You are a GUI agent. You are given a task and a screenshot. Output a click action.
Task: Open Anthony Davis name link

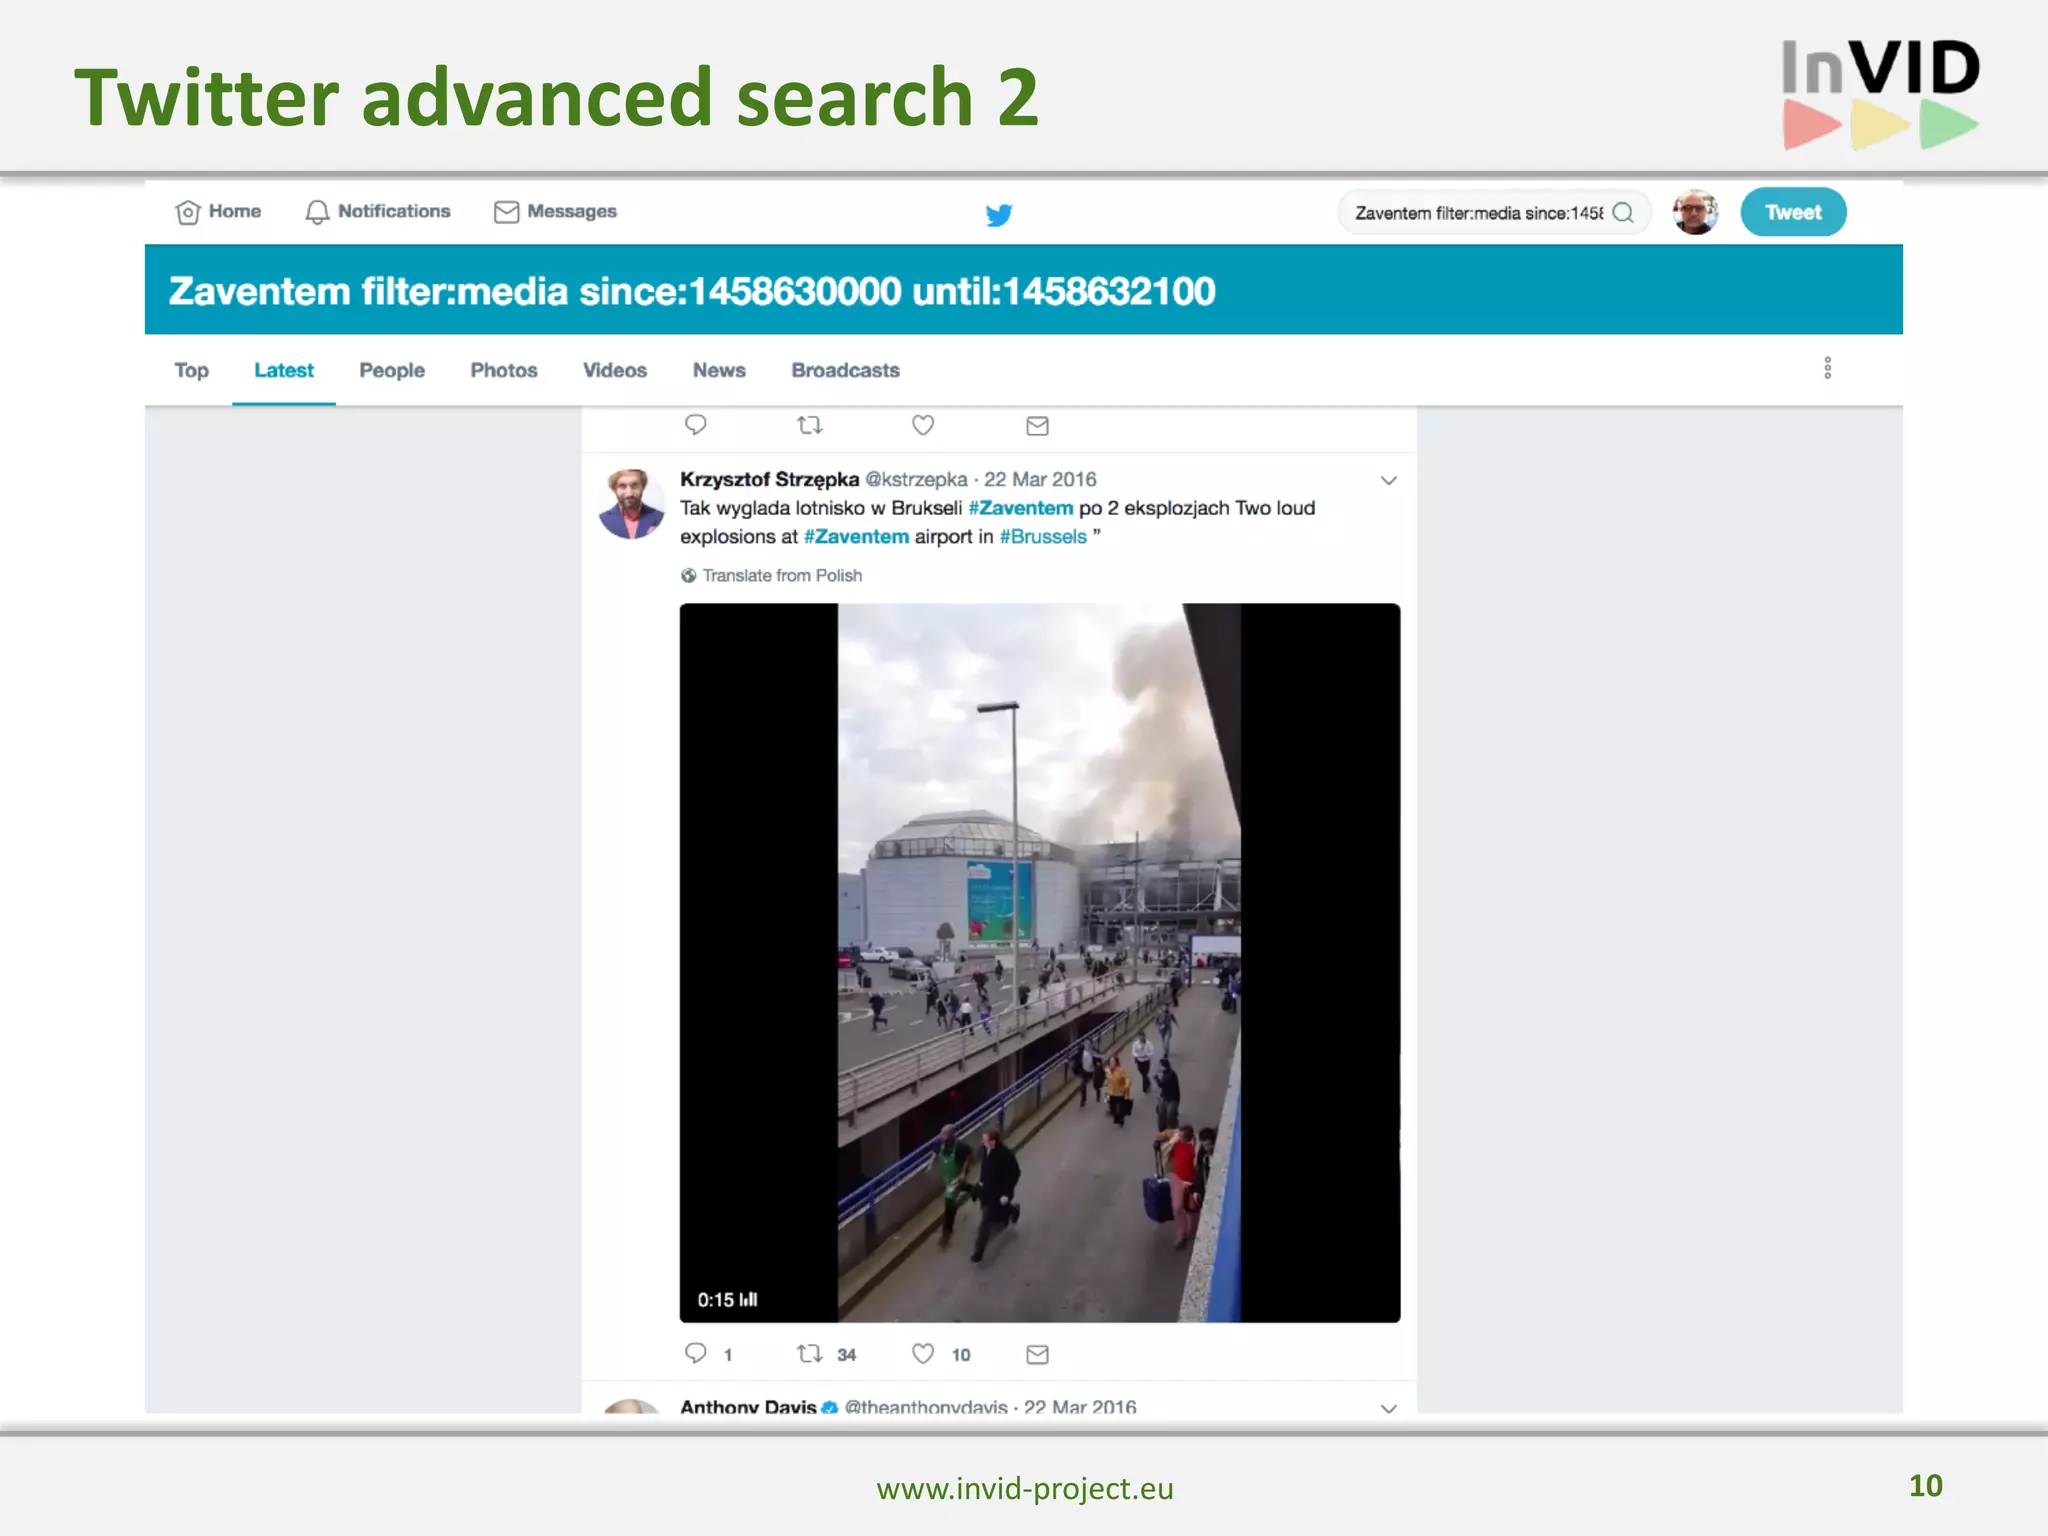pyautogui.click(x=748, y=1406)
